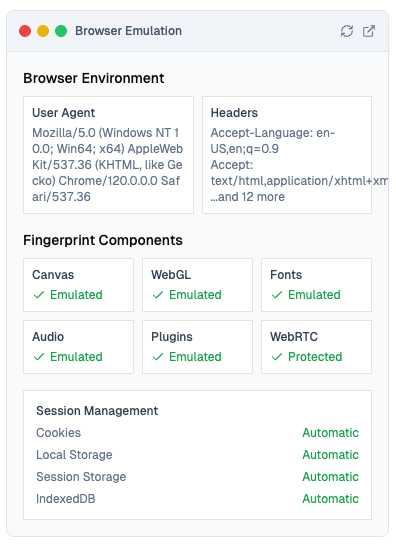Click the Session Storage row label

pos(81,477)
